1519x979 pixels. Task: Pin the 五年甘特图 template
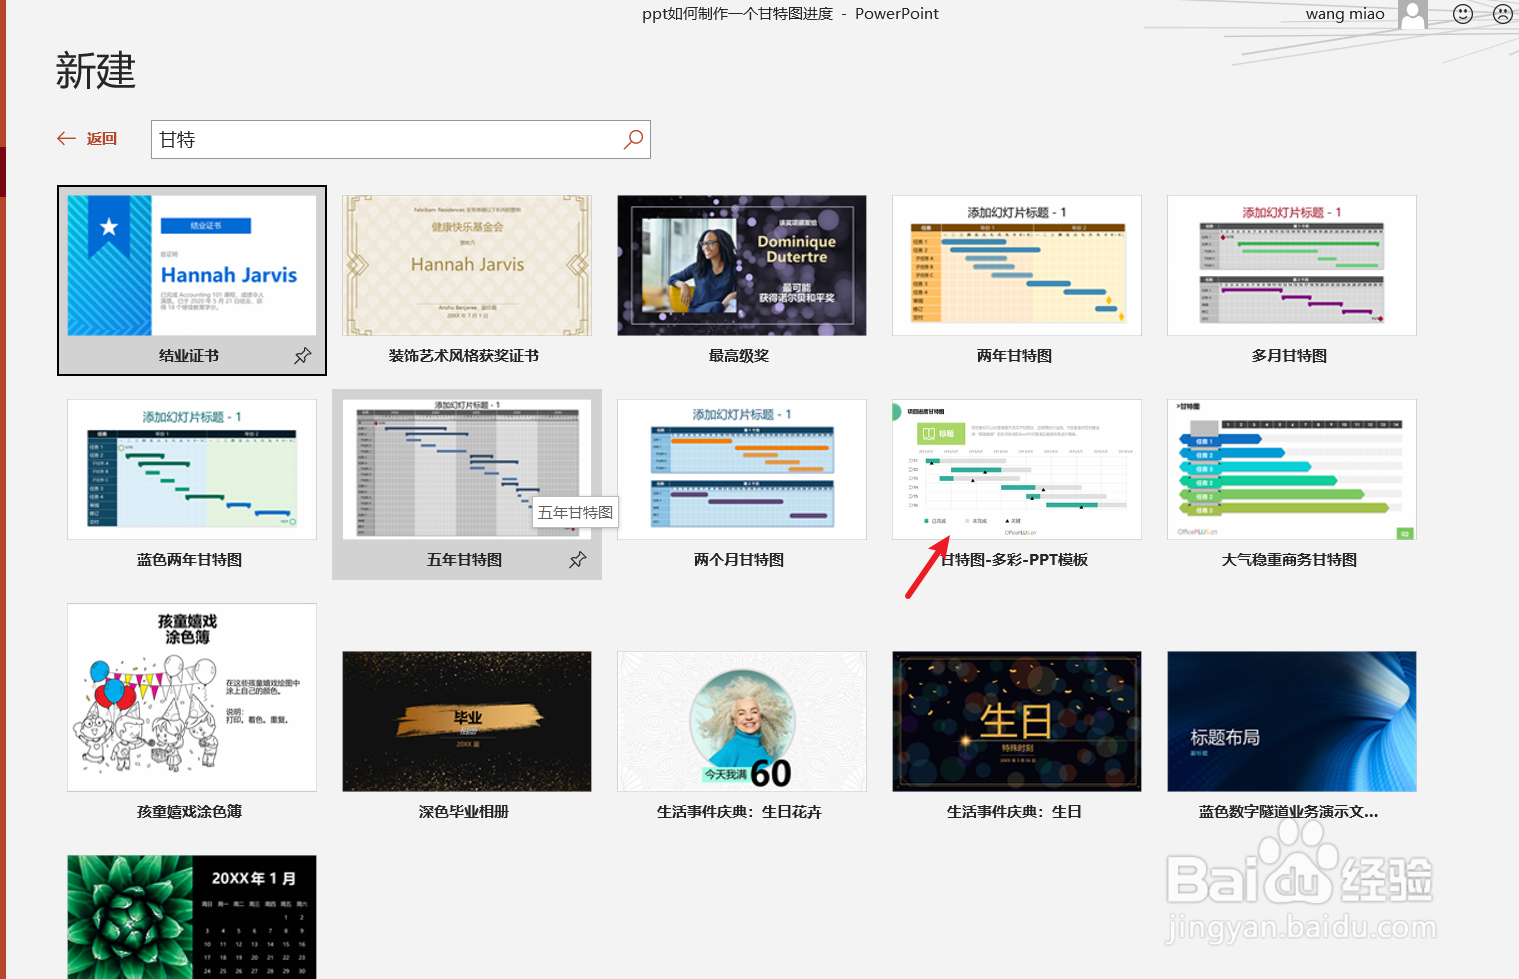[x=578, y=560]
